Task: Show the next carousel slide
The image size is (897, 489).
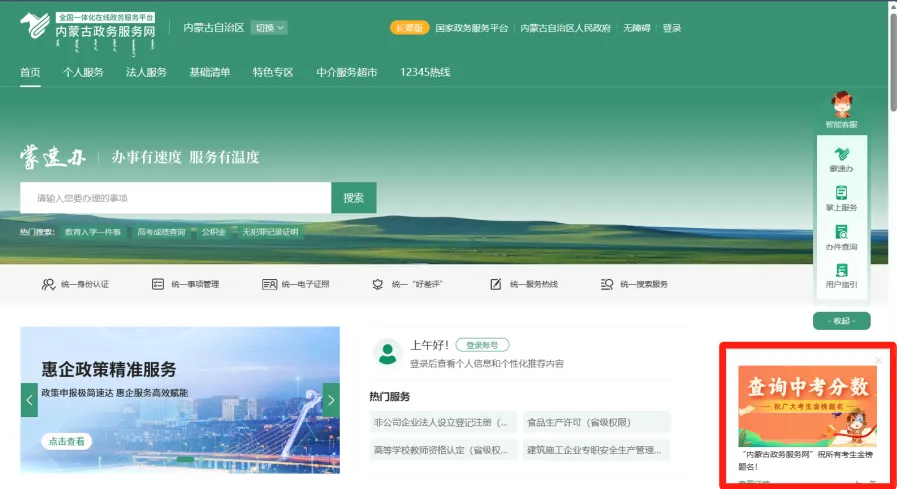Action: coord(331,400)
